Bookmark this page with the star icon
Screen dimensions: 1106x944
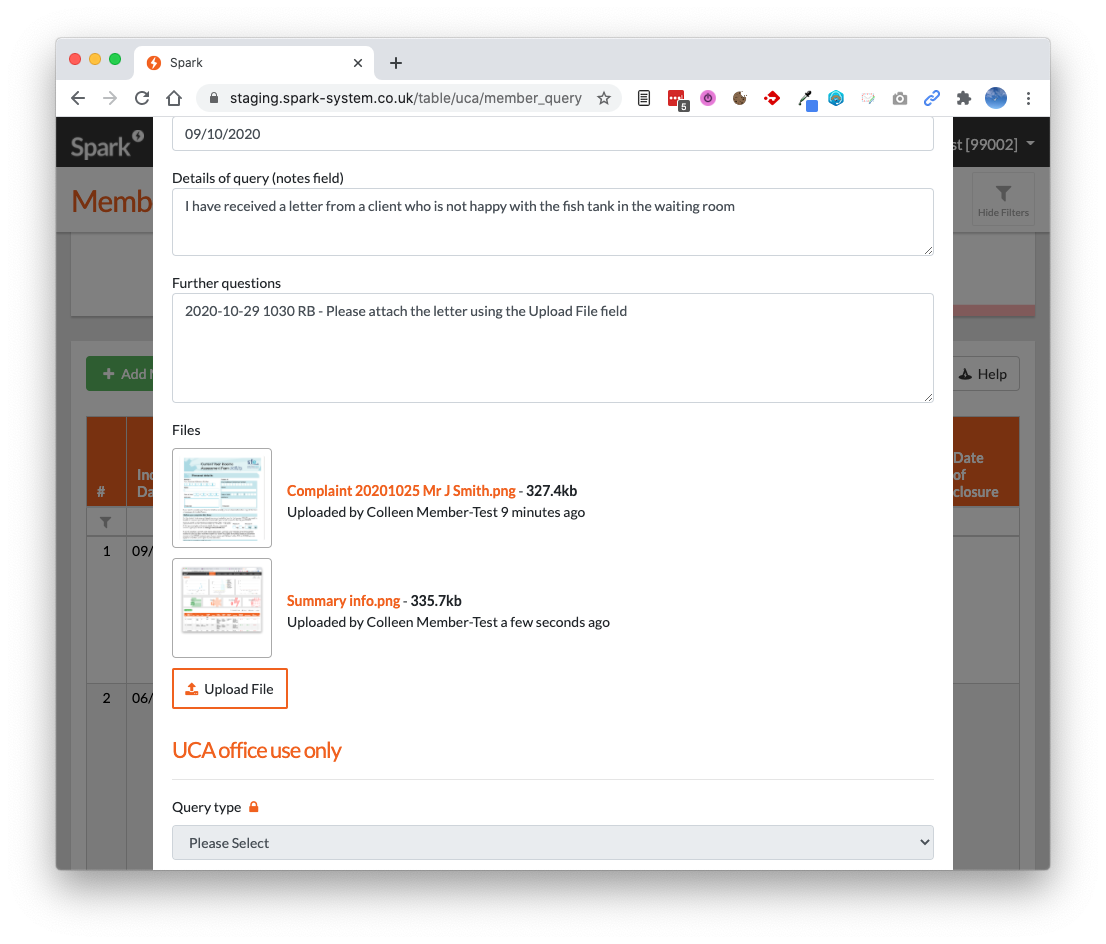(x=604, y=98)
